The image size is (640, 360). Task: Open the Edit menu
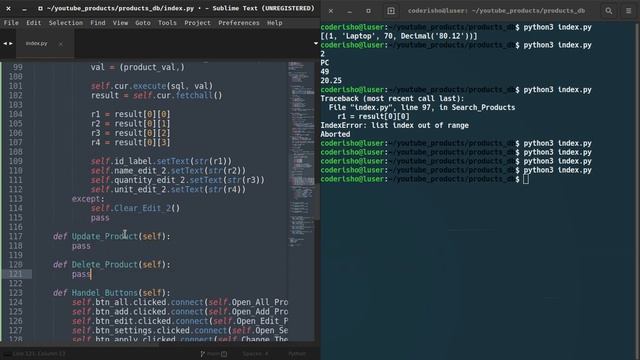[x=33, y=23]
